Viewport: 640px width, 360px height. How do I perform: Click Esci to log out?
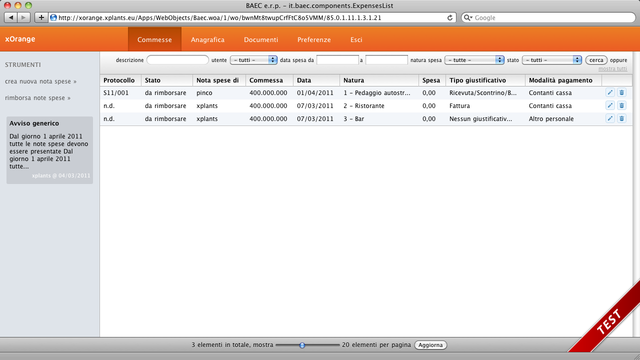356,40
